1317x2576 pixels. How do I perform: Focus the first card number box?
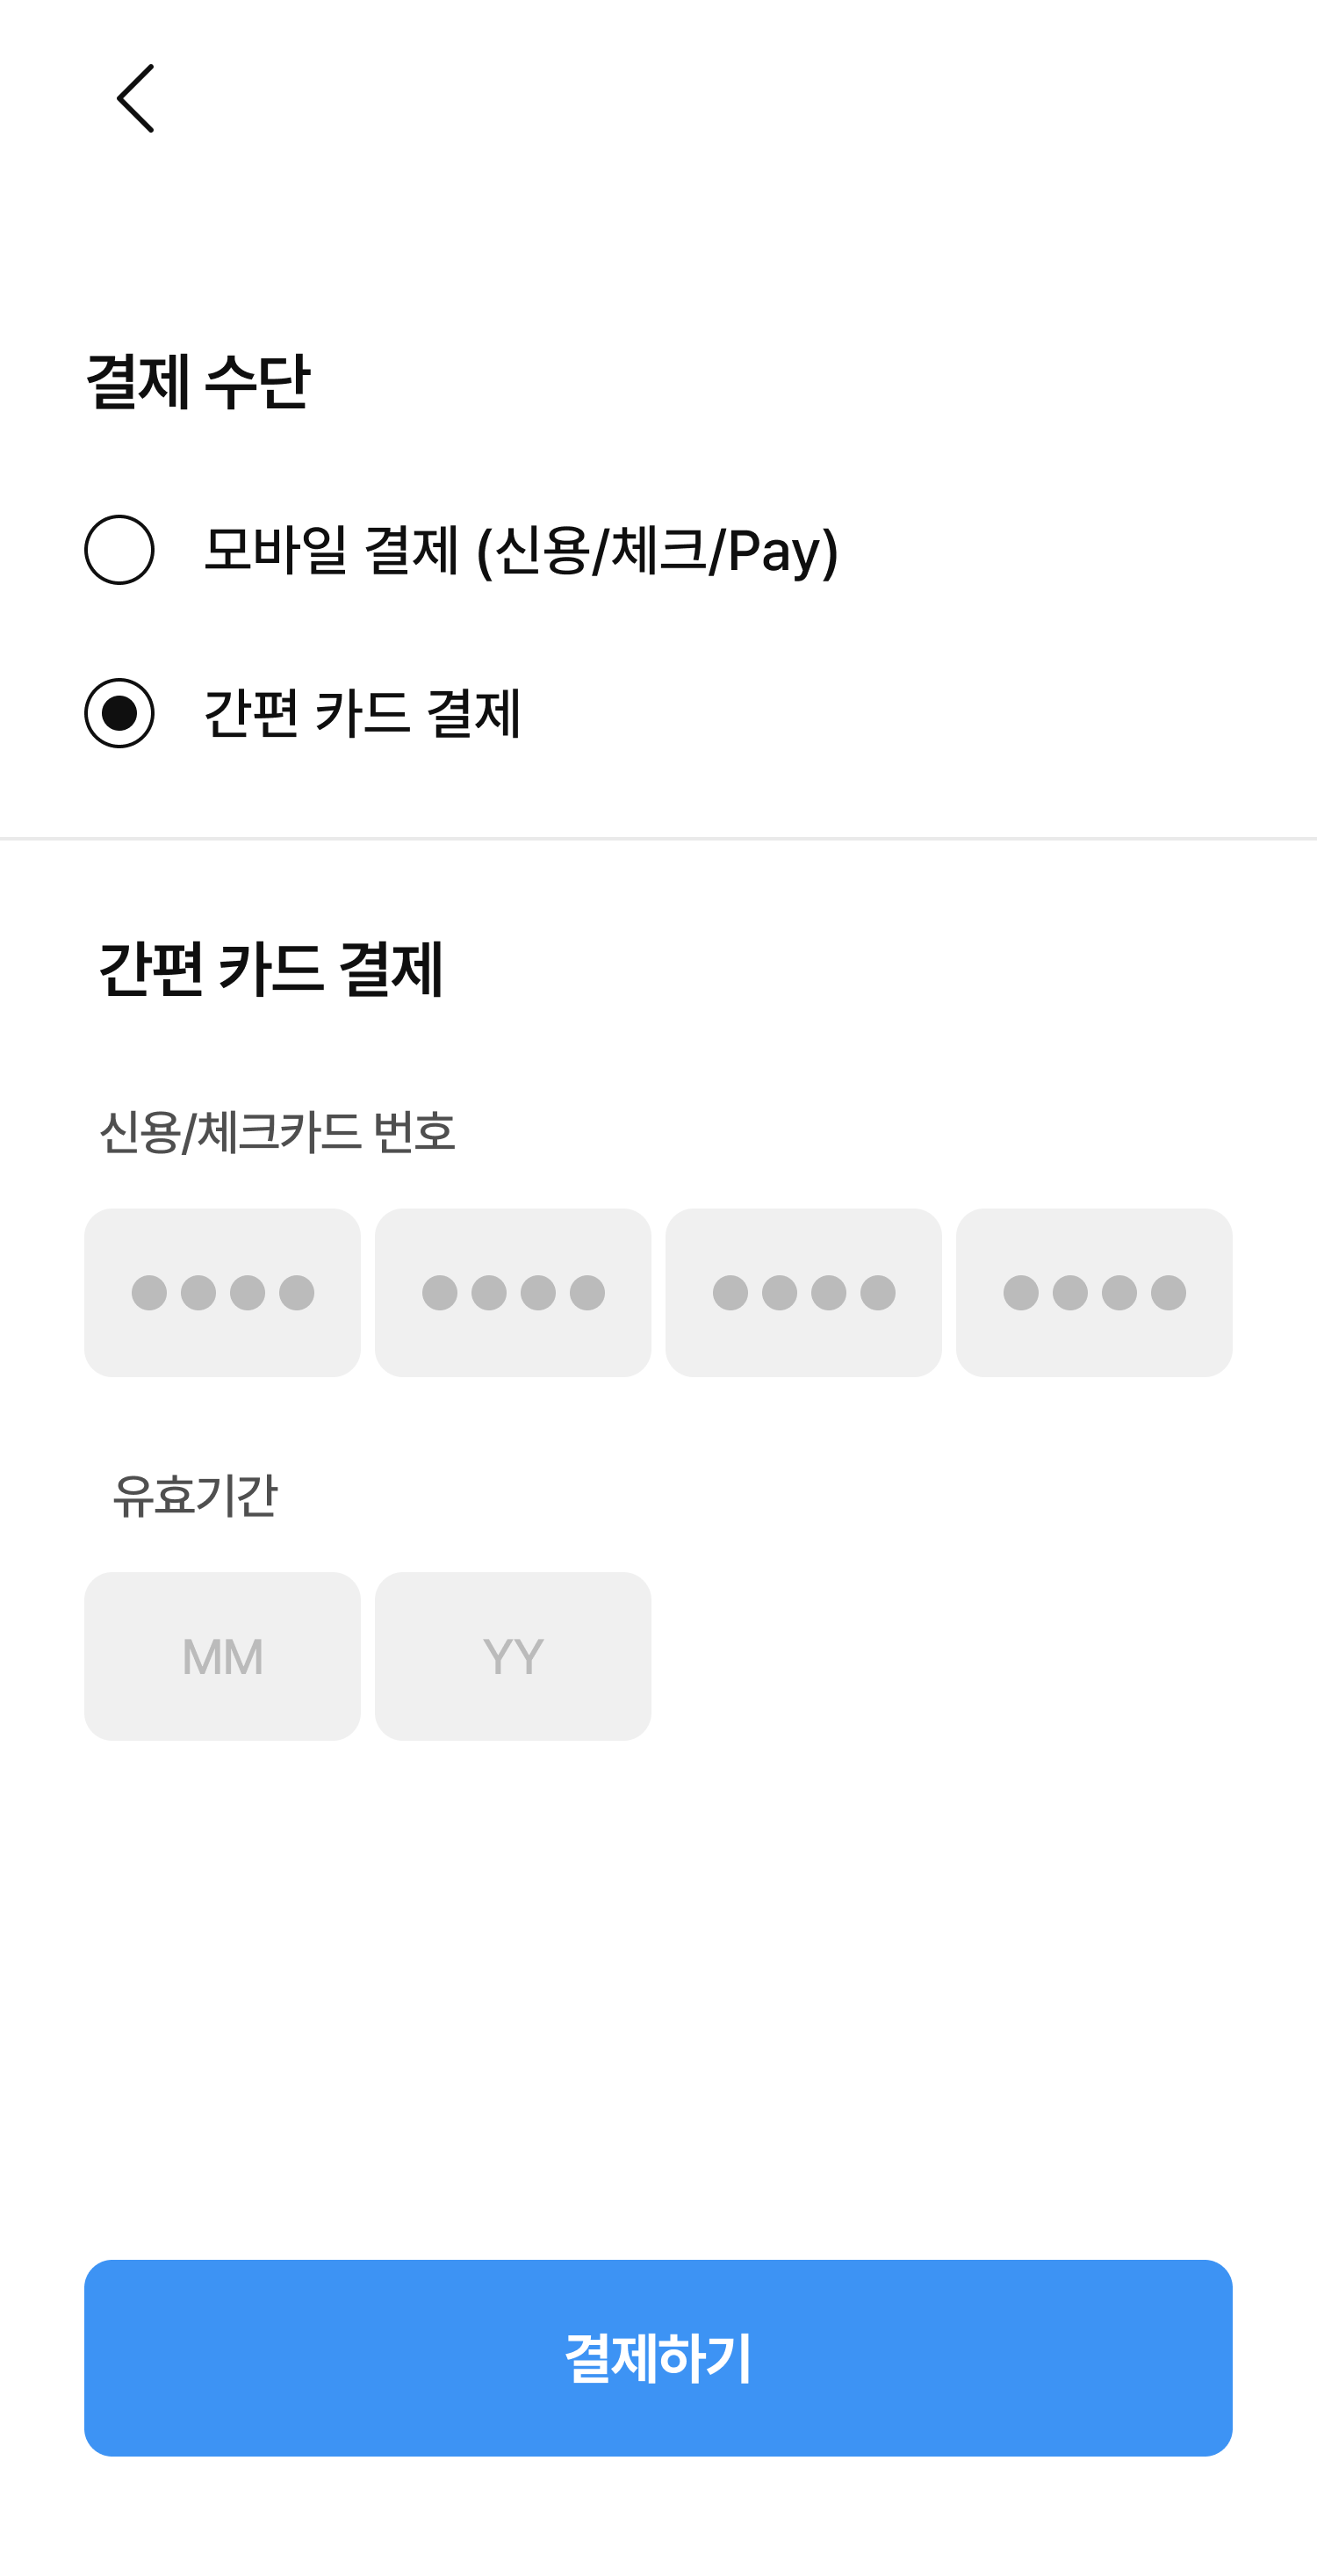tap(222, 1292)
